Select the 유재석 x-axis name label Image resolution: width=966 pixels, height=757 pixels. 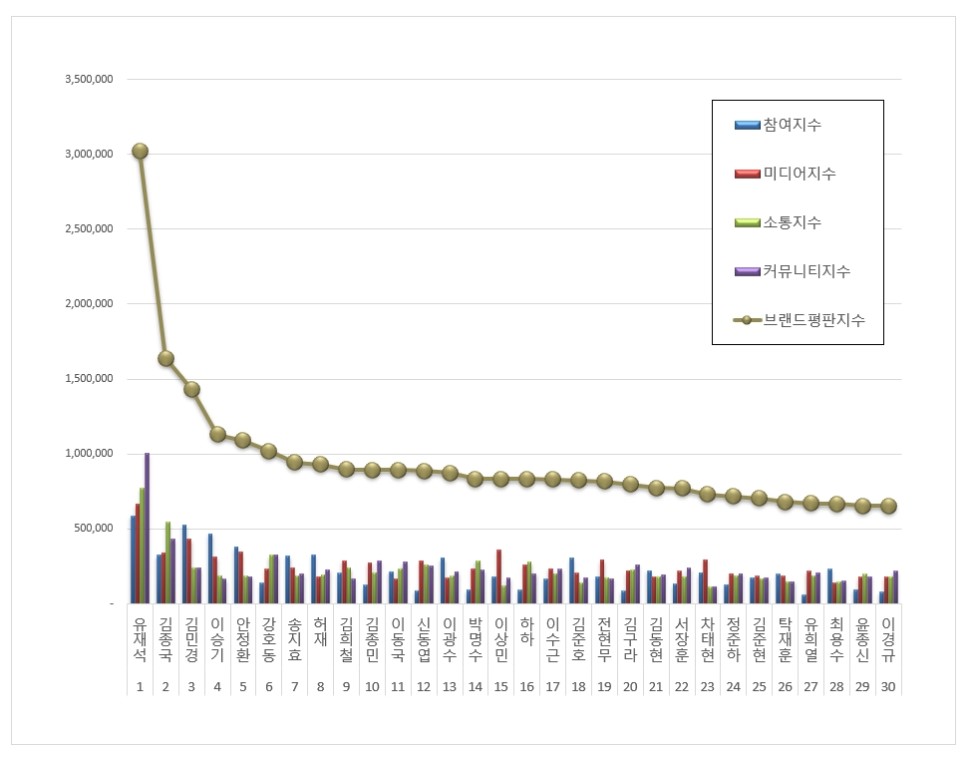tap(140, 640)
